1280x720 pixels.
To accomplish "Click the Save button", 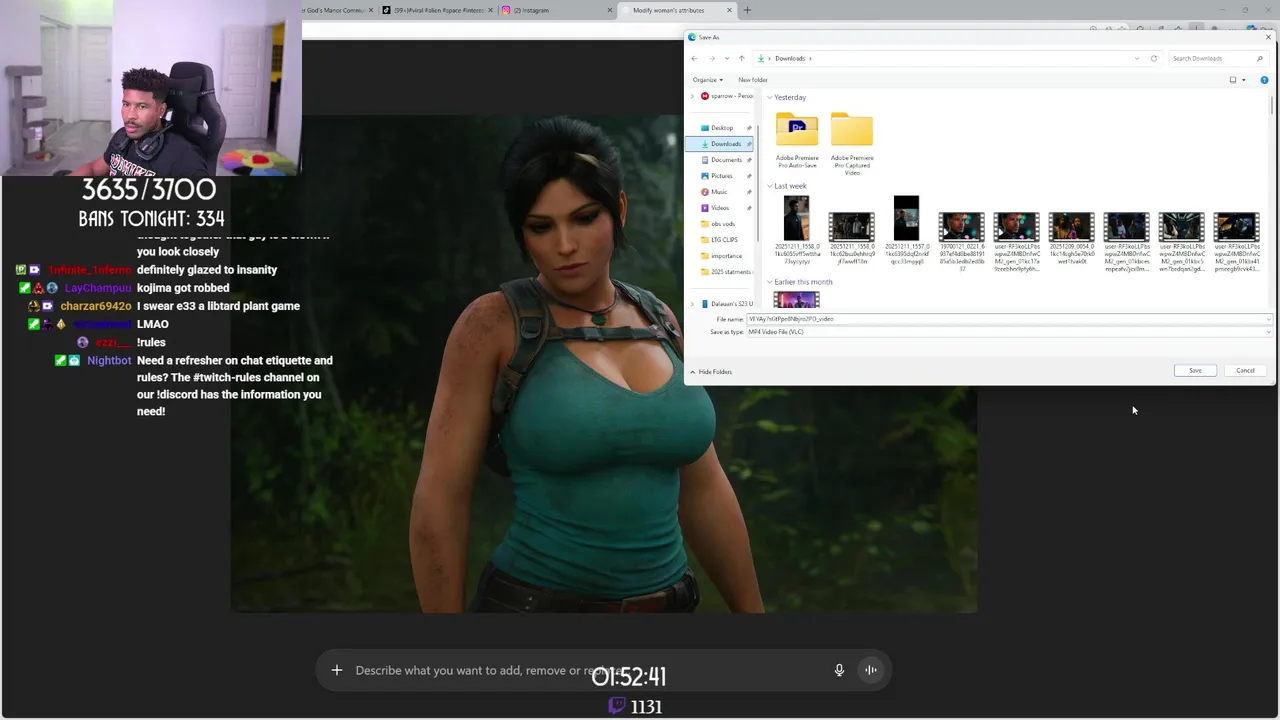I will pyautogui.click(x=1195, y=371).
